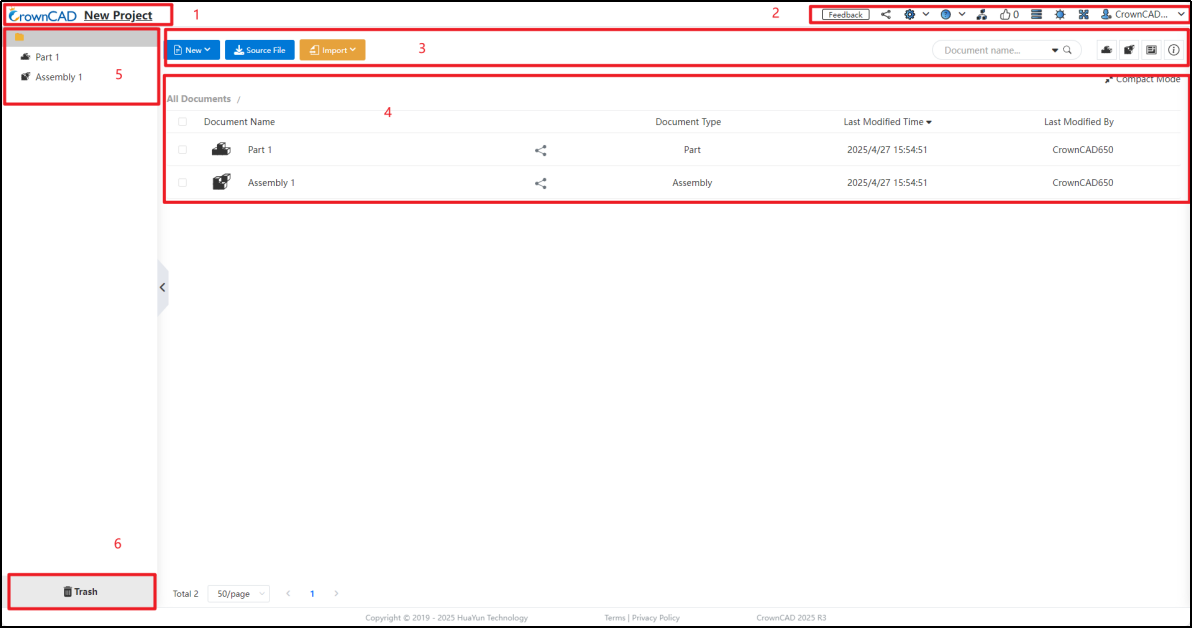The width and height of the screenshot is (1193, 630).
Task: Open the Assembly 1 document name in the table
Action: tap(272, 183)
